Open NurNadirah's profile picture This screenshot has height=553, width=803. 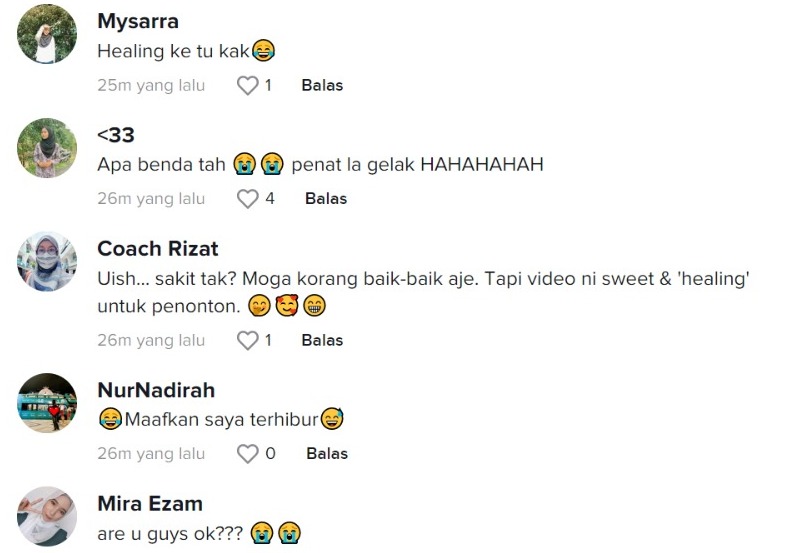tap(47, 403)
